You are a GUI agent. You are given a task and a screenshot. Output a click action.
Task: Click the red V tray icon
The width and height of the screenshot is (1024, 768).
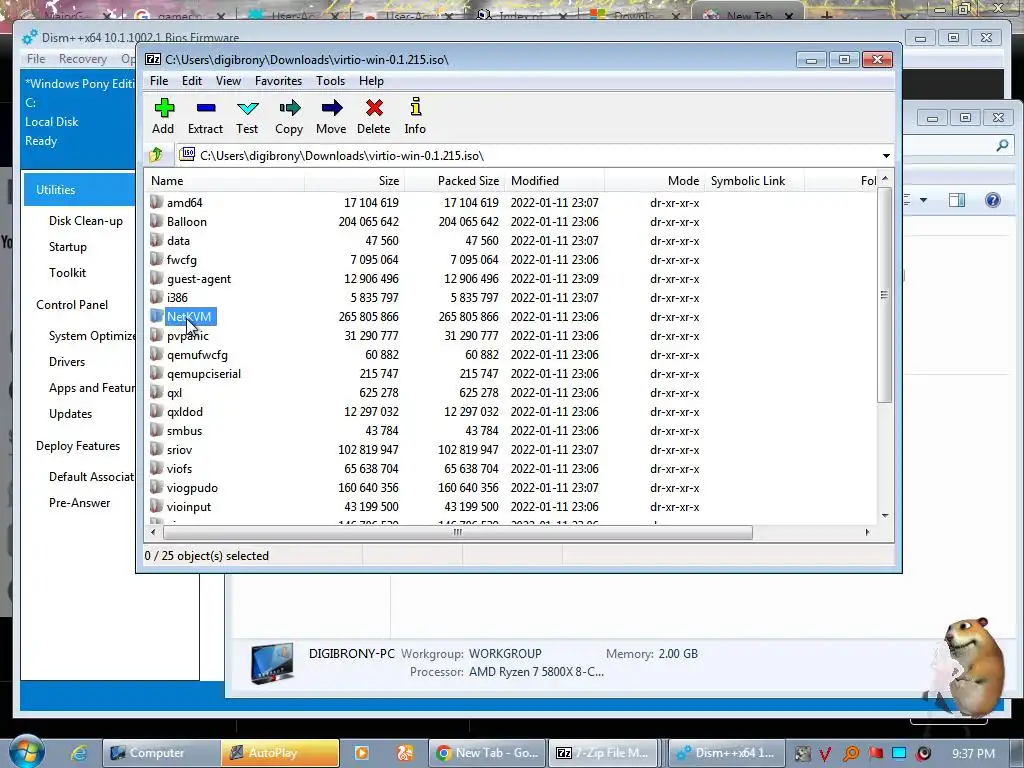pyautogui.click(x=825, y=754)
